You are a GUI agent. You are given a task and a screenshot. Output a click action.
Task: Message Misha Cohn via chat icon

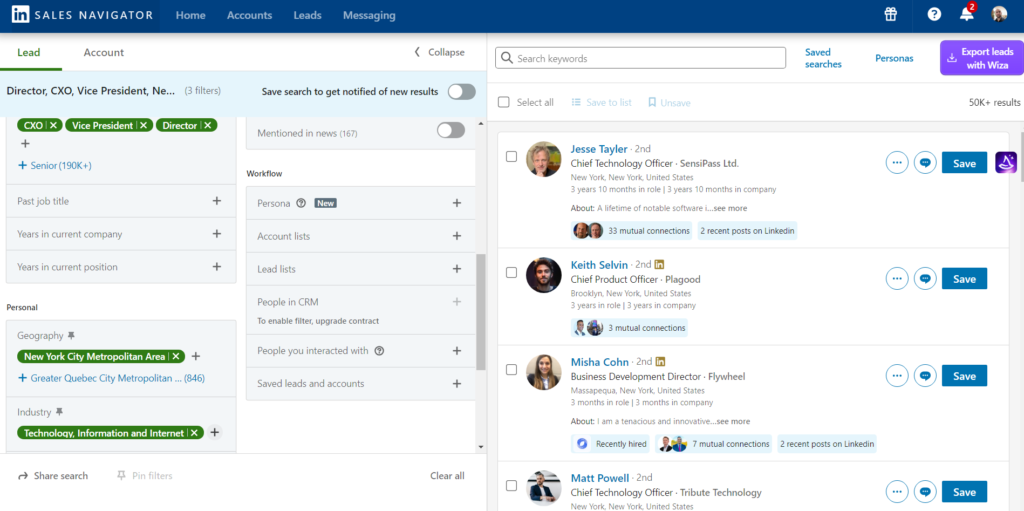(x=925, y=376)
